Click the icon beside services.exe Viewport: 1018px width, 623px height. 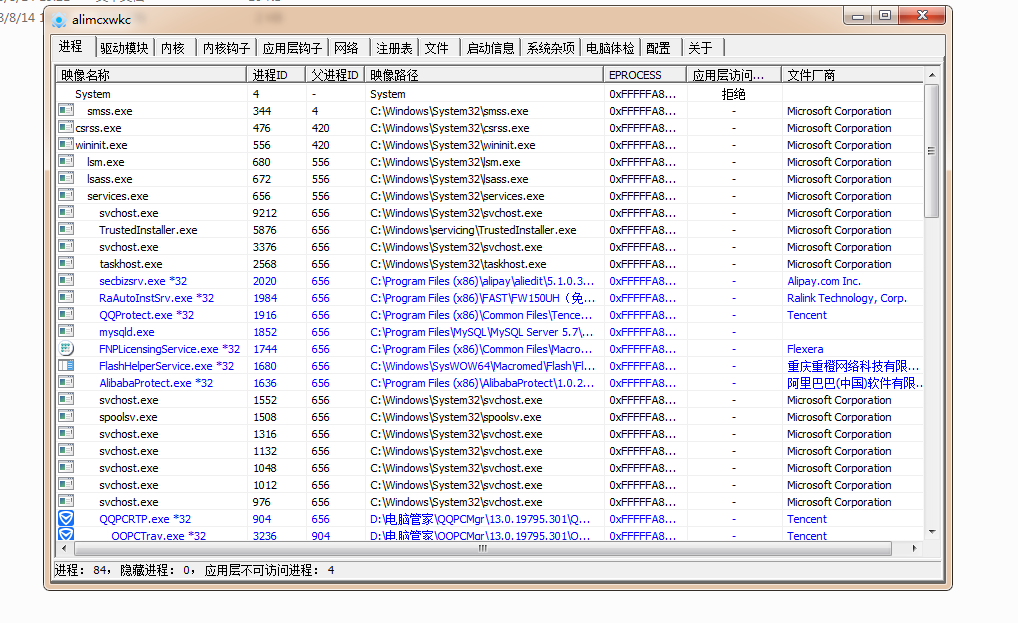click(x=66, y=195)
